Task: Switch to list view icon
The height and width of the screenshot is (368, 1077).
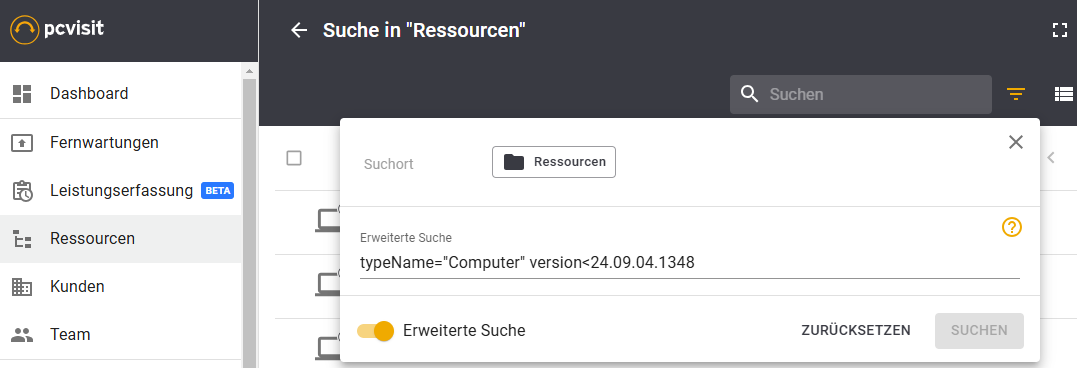Action: tap(1064, 94)
